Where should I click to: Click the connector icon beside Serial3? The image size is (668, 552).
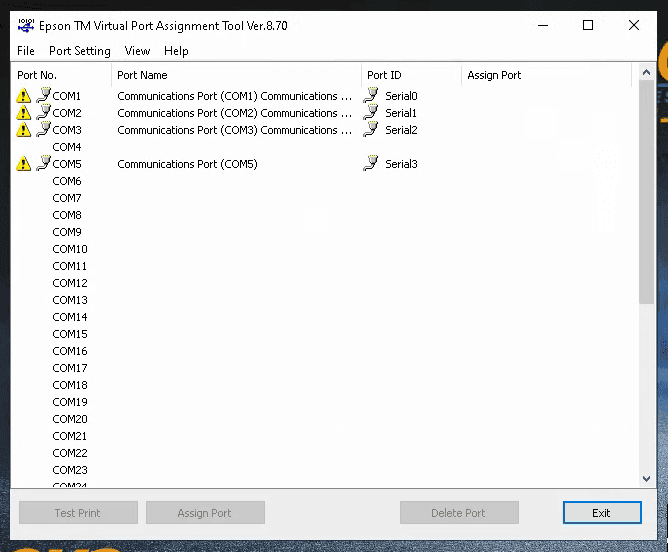(x=371, y=164)
